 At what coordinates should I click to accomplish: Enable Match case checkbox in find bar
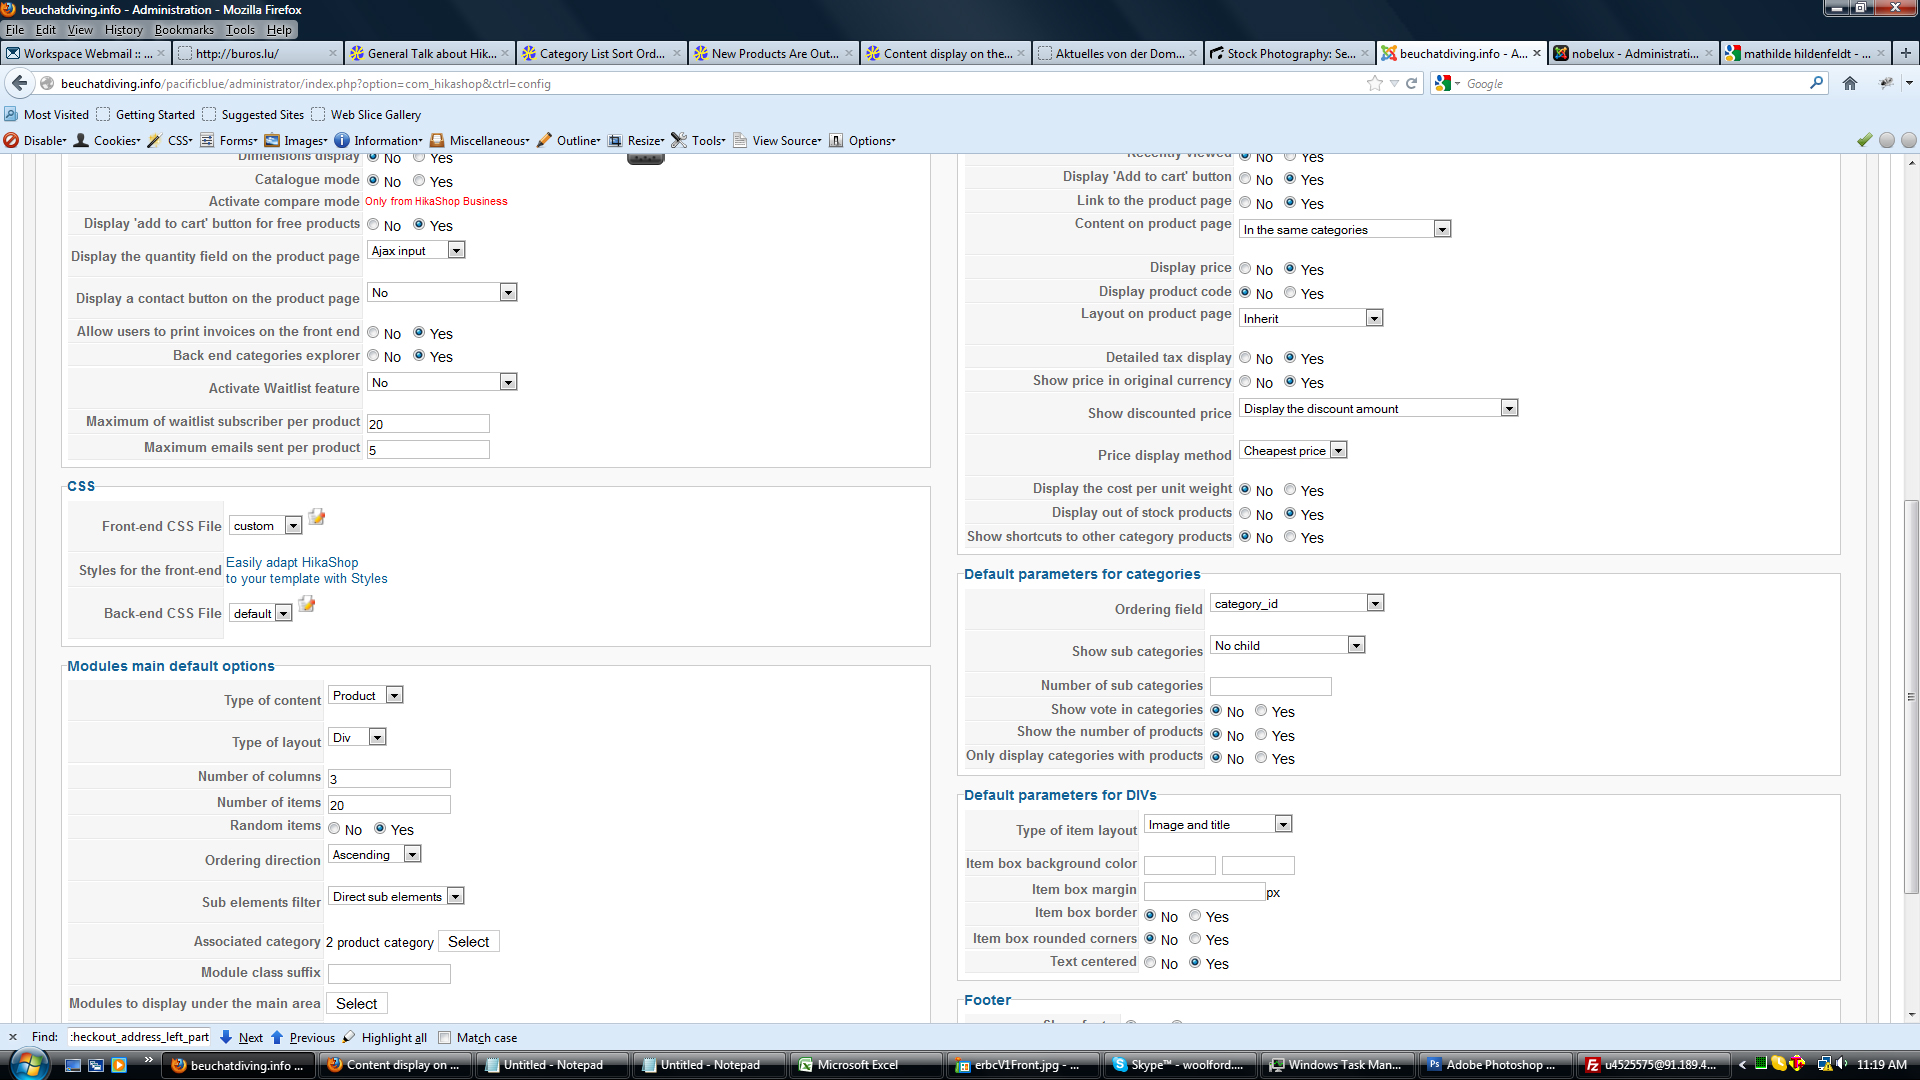[445, 1037]
